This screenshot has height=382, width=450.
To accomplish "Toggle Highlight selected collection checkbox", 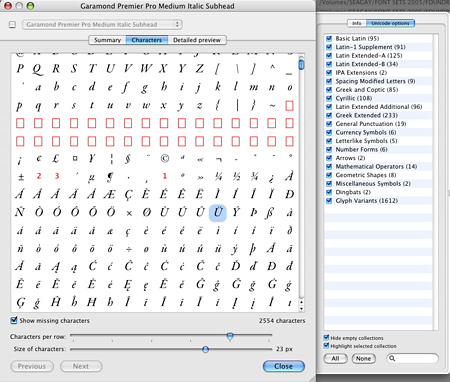I will point(326,346).
